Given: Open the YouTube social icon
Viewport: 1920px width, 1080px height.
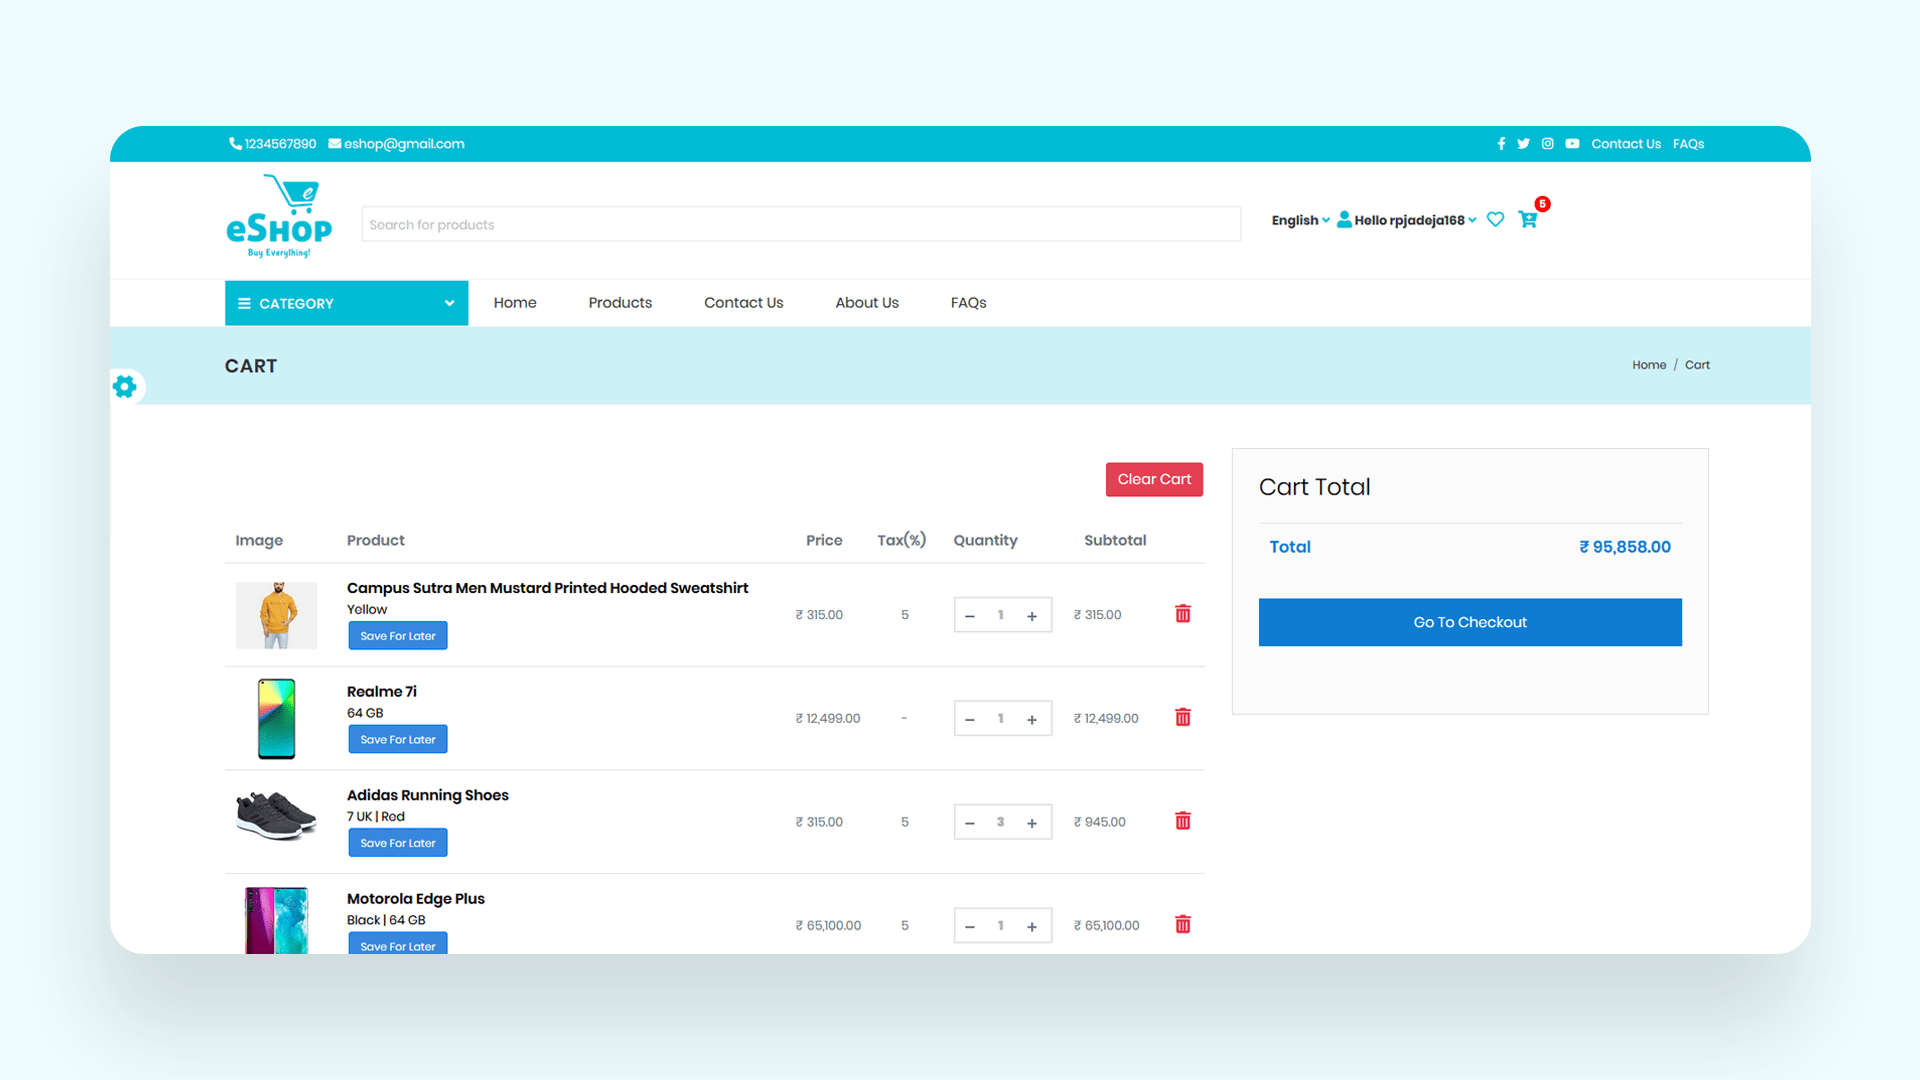Looking at the screenshot, I should click(1572, 144).
